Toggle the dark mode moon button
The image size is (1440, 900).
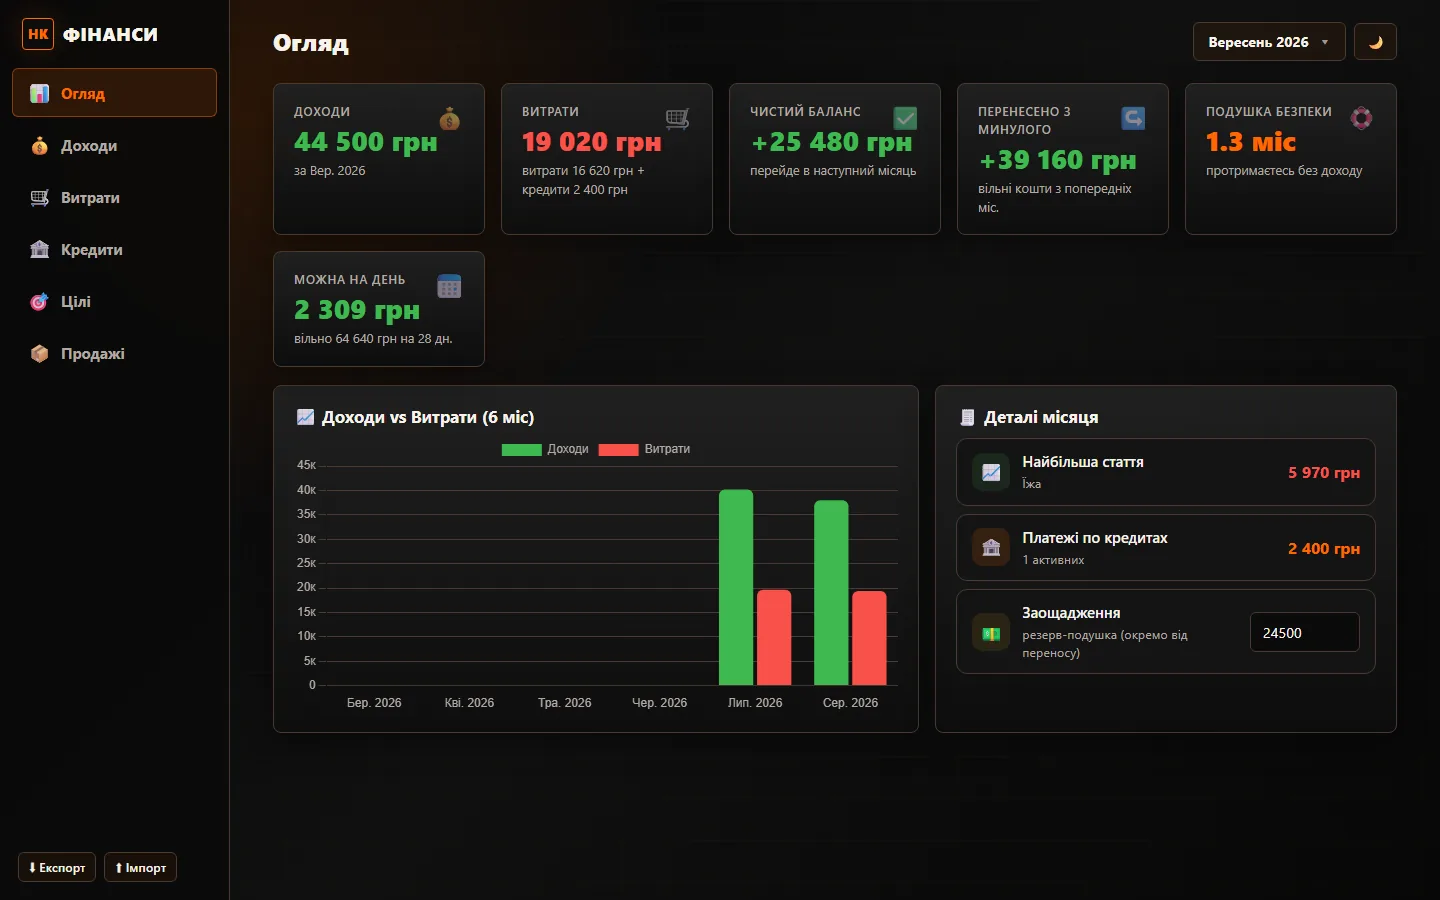pos(1375,42)
